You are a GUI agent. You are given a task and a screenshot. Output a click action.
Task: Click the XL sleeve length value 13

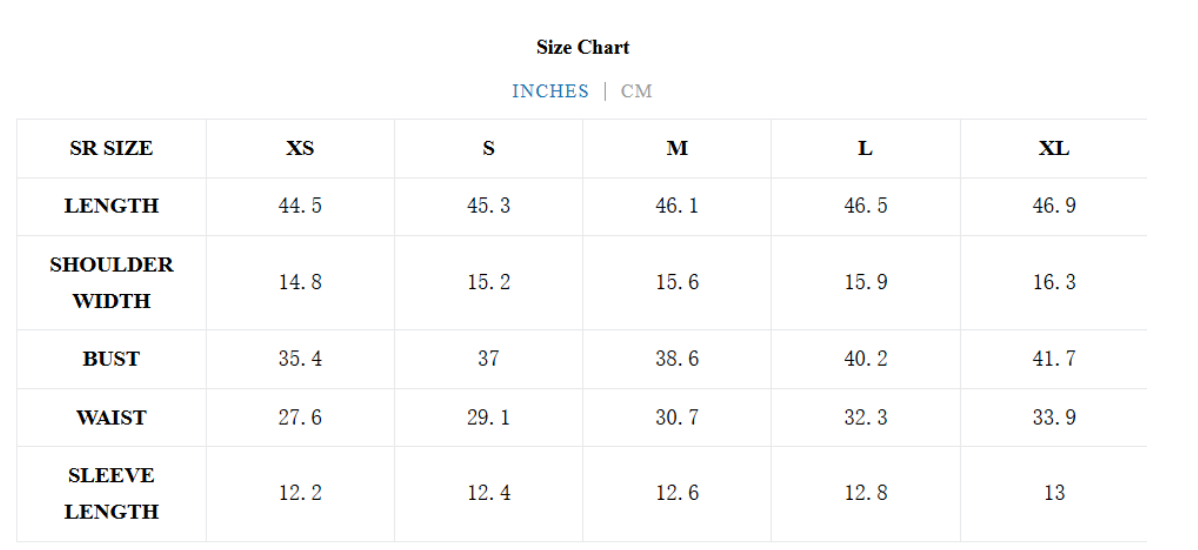(x=1054, y=493)
